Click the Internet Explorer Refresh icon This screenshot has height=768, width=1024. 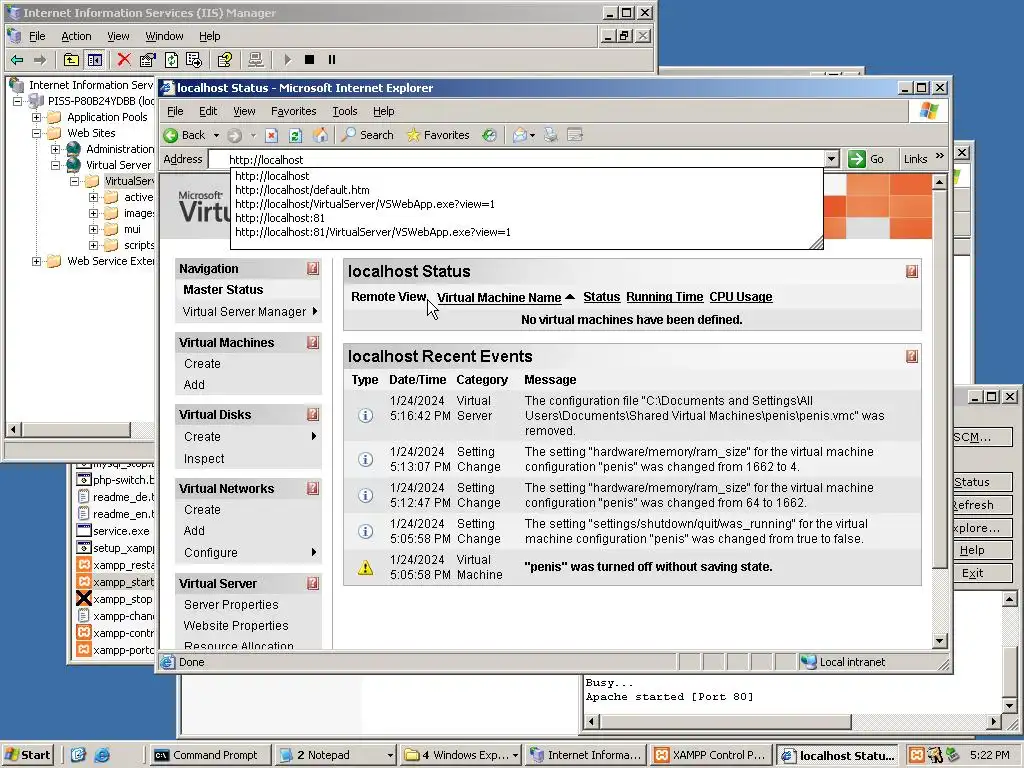[295, 135]
